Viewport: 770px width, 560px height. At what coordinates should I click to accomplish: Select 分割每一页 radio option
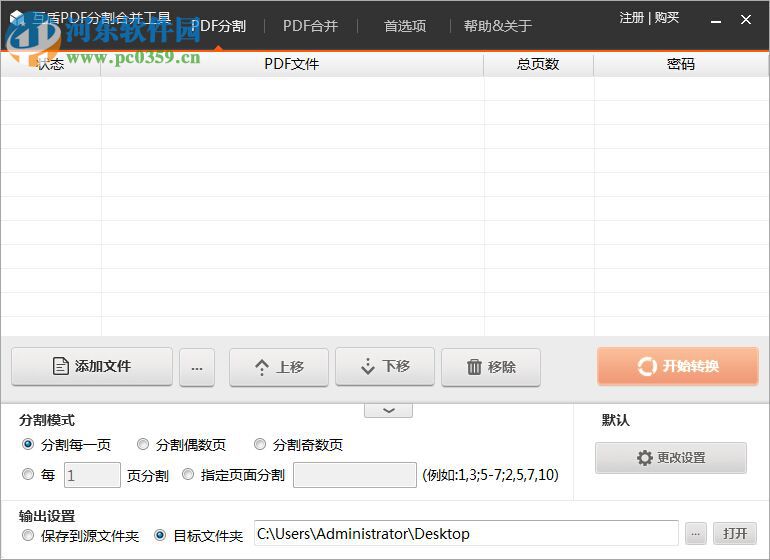click(28, 445)
